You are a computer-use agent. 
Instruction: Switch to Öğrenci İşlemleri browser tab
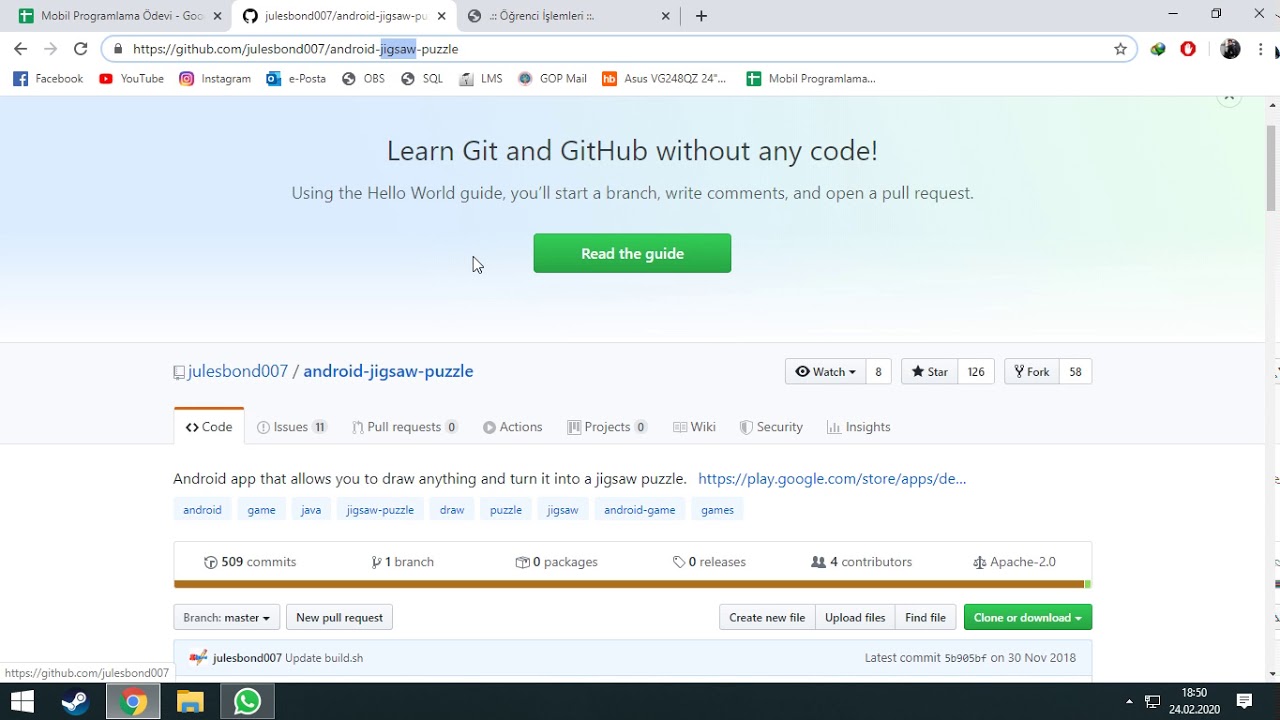point(570,16)
